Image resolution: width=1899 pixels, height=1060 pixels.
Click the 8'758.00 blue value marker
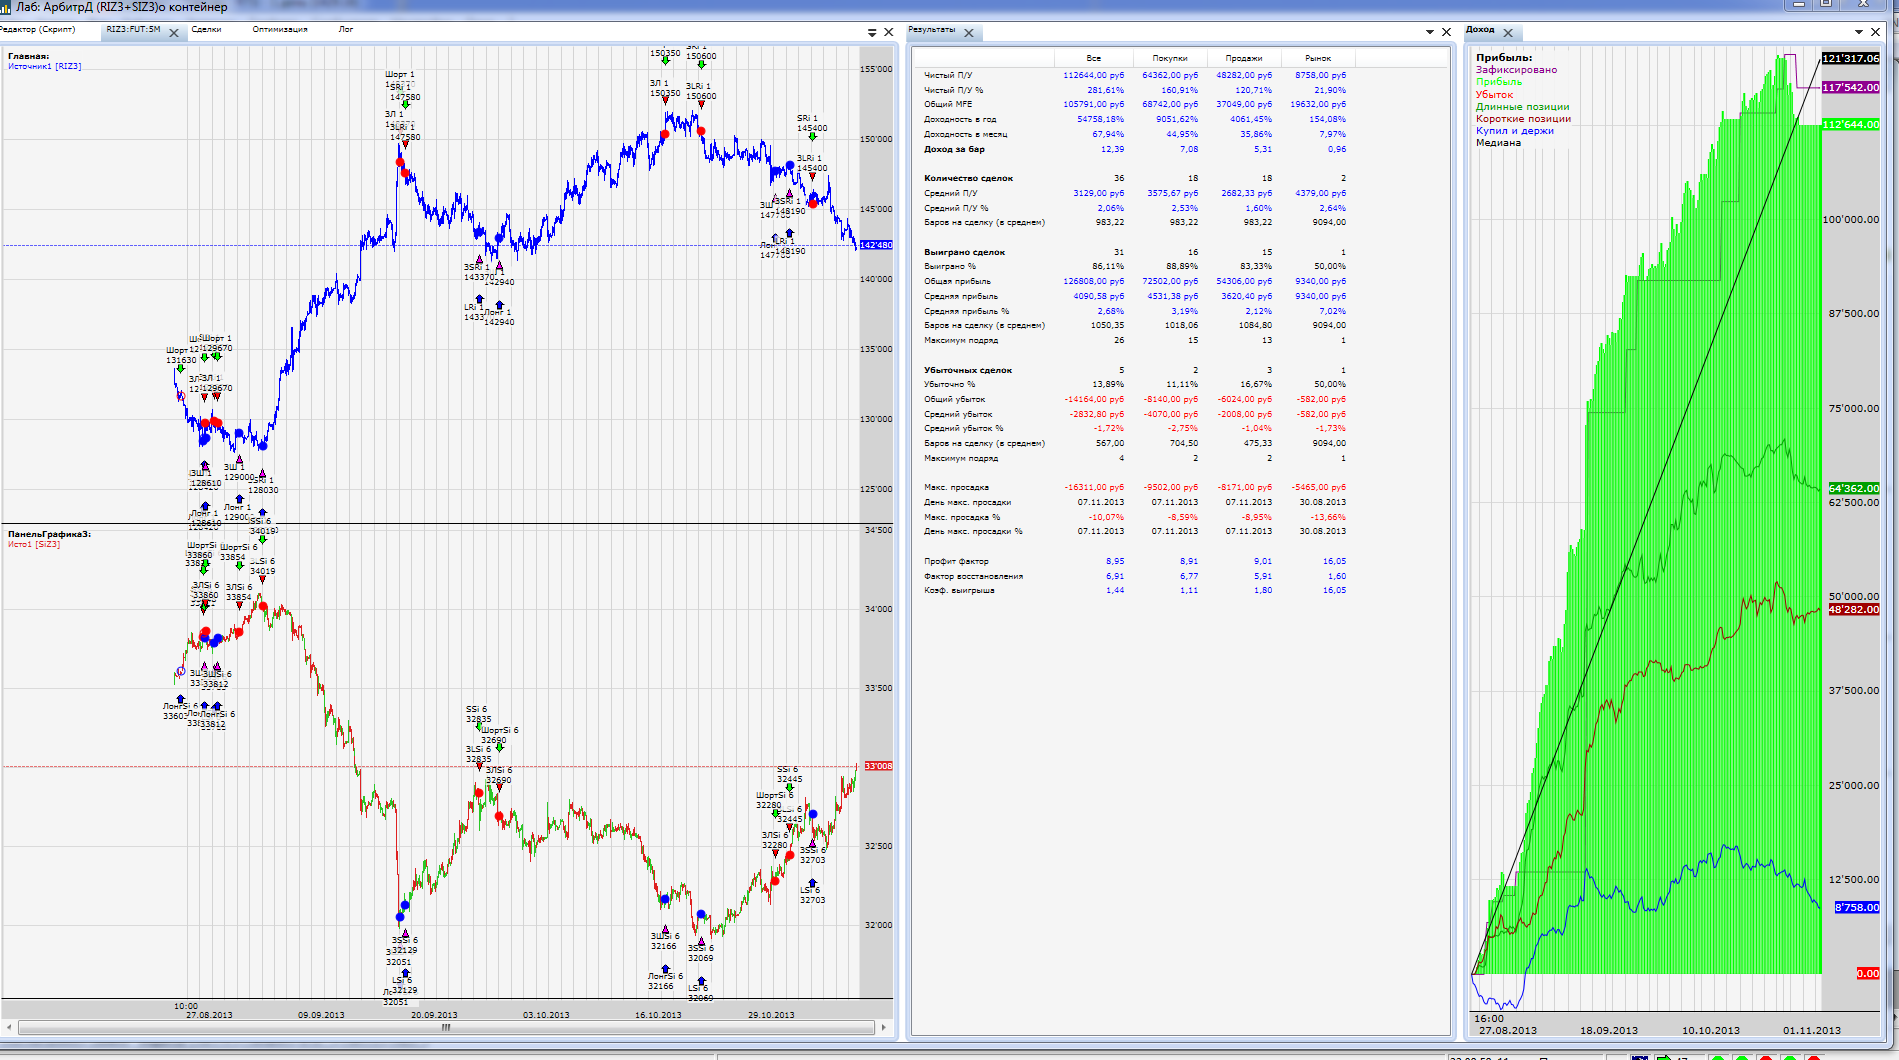point(1857,907)
